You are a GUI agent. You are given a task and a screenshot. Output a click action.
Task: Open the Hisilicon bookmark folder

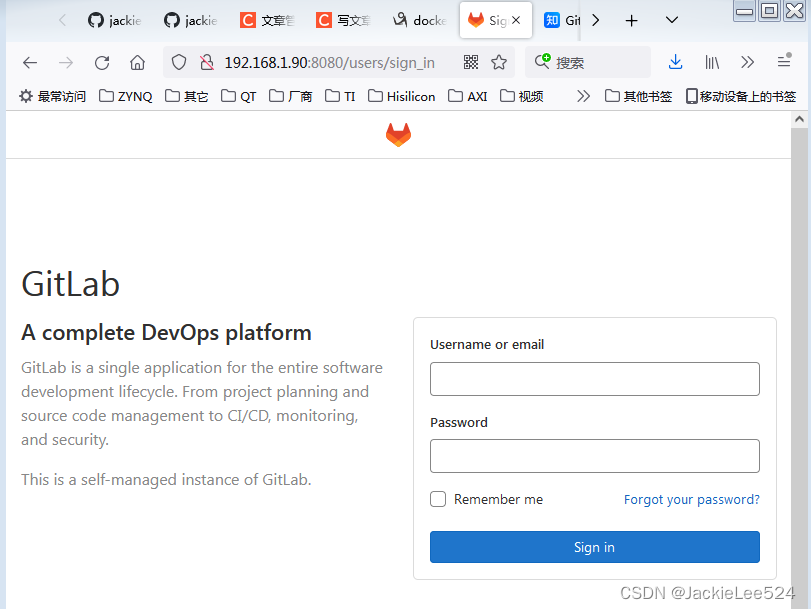pos(402,96)
